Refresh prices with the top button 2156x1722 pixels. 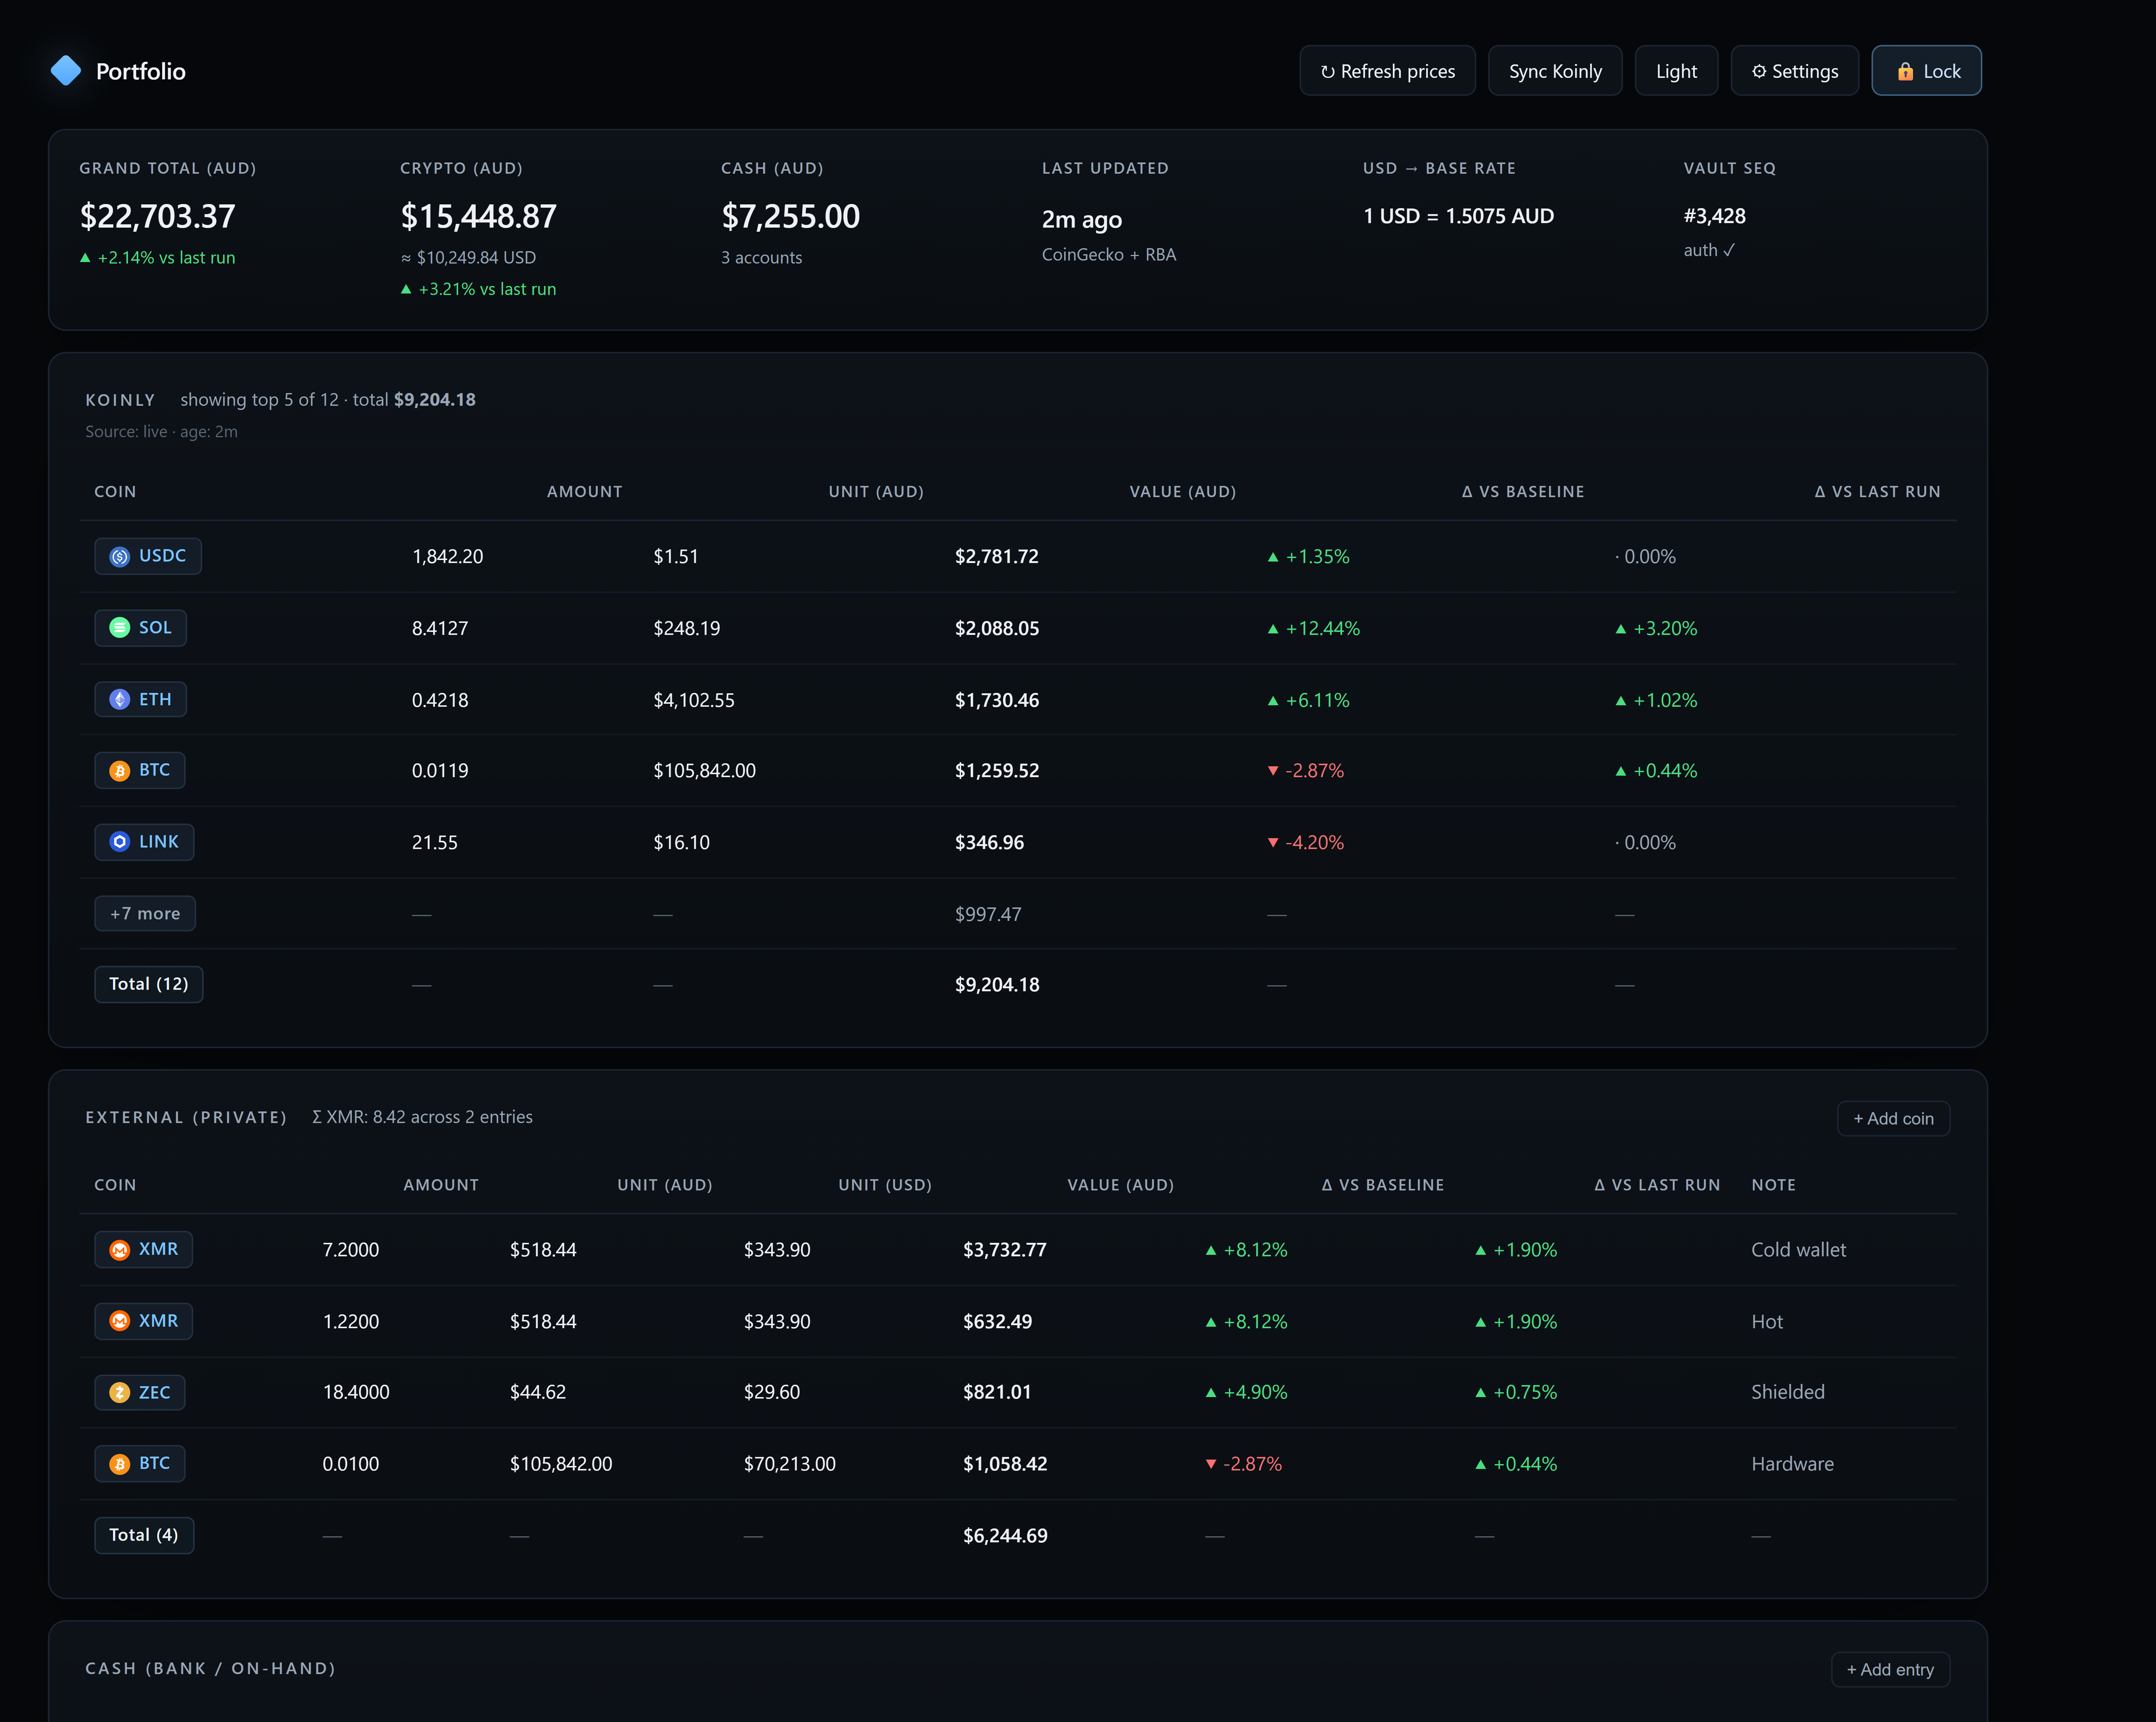coord(1387,71)
